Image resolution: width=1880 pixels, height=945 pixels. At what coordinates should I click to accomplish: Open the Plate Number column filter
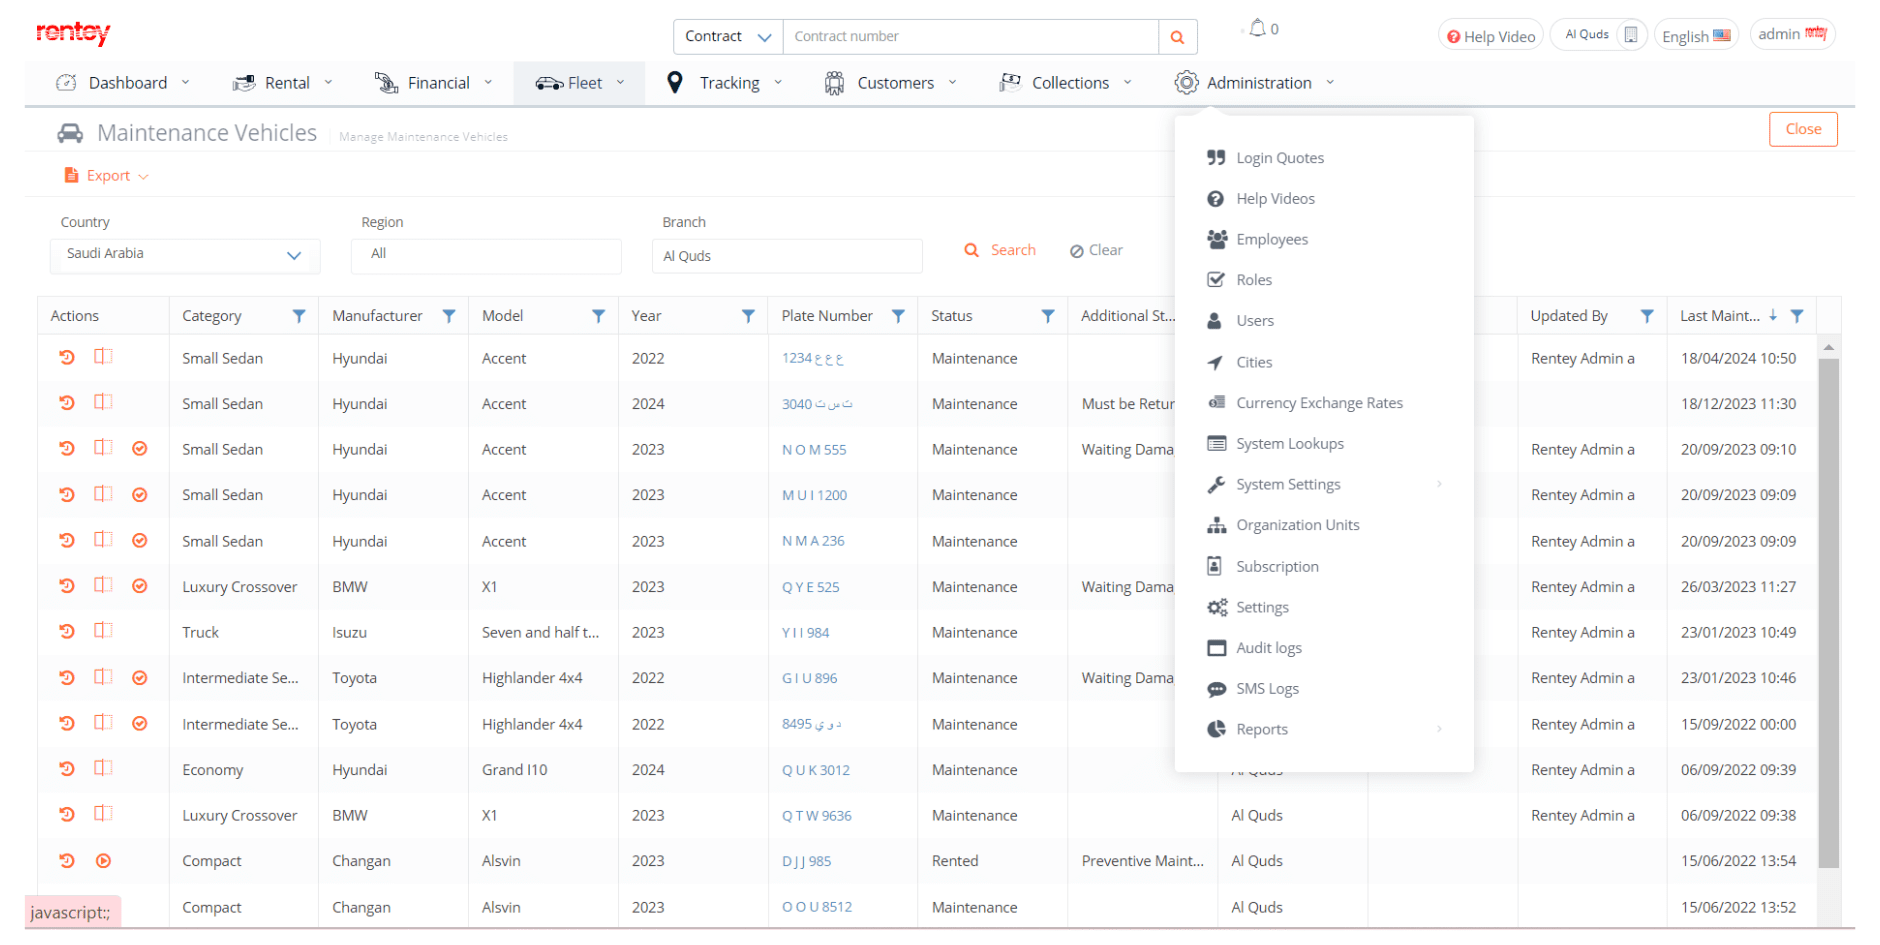tap(898, 316)
